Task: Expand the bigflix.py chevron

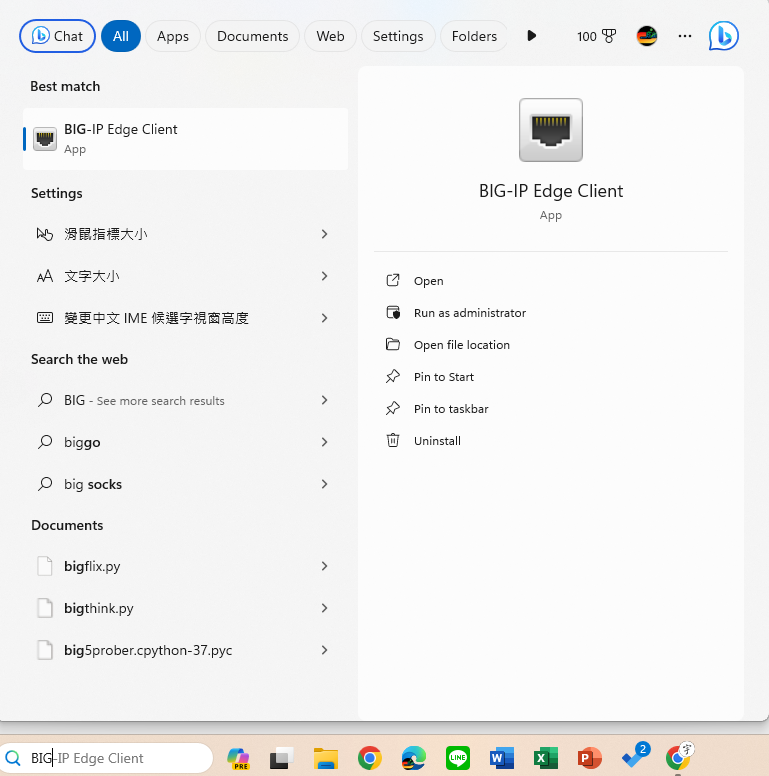Action: (324, 566)
